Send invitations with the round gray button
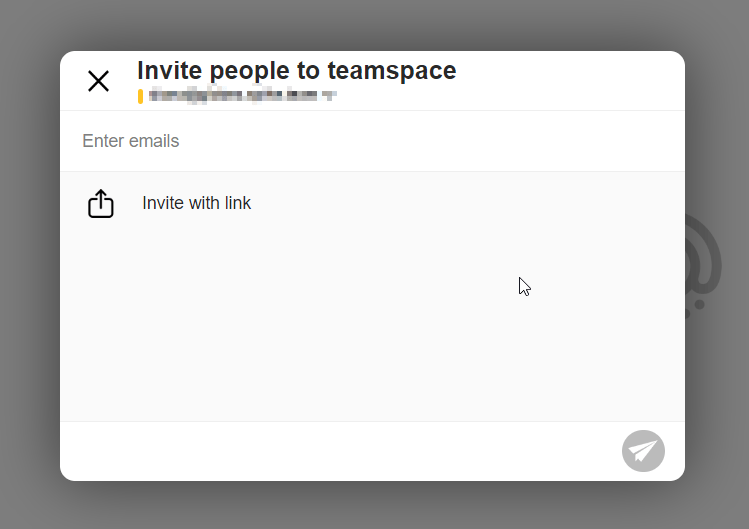The height and width of the screenshot is (529, 749). pos(643,451)
